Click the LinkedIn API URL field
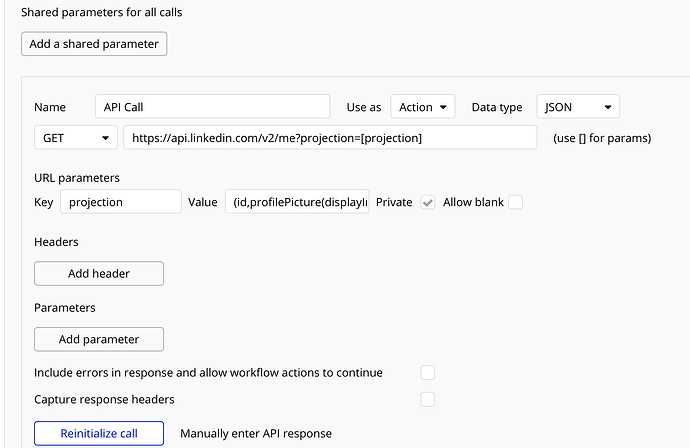 point(330,138)
